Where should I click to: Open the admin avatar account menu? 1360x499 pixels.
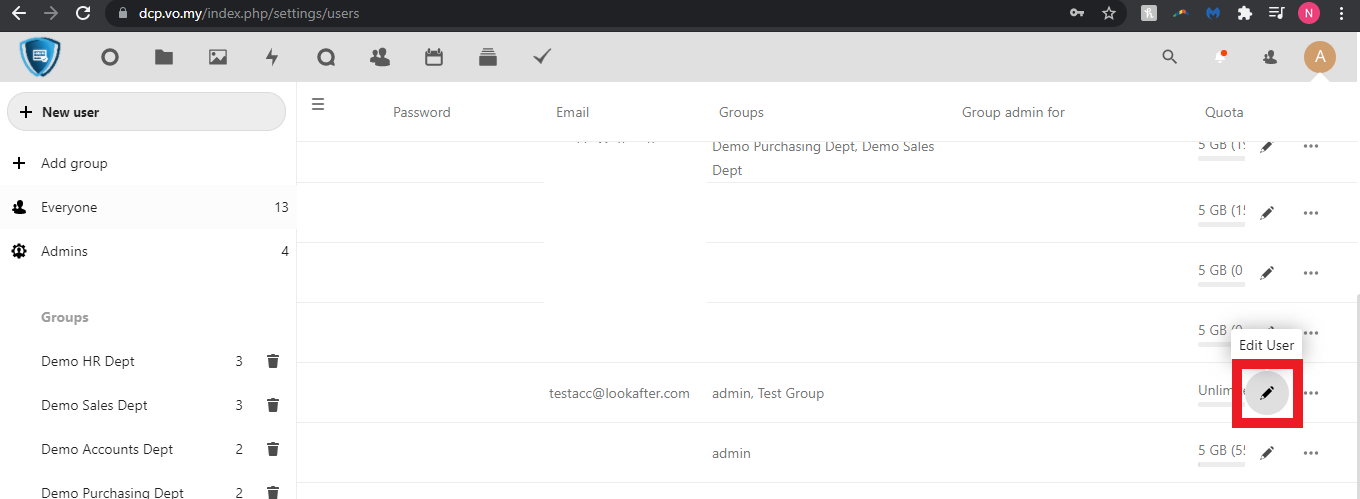point(1319,57)
